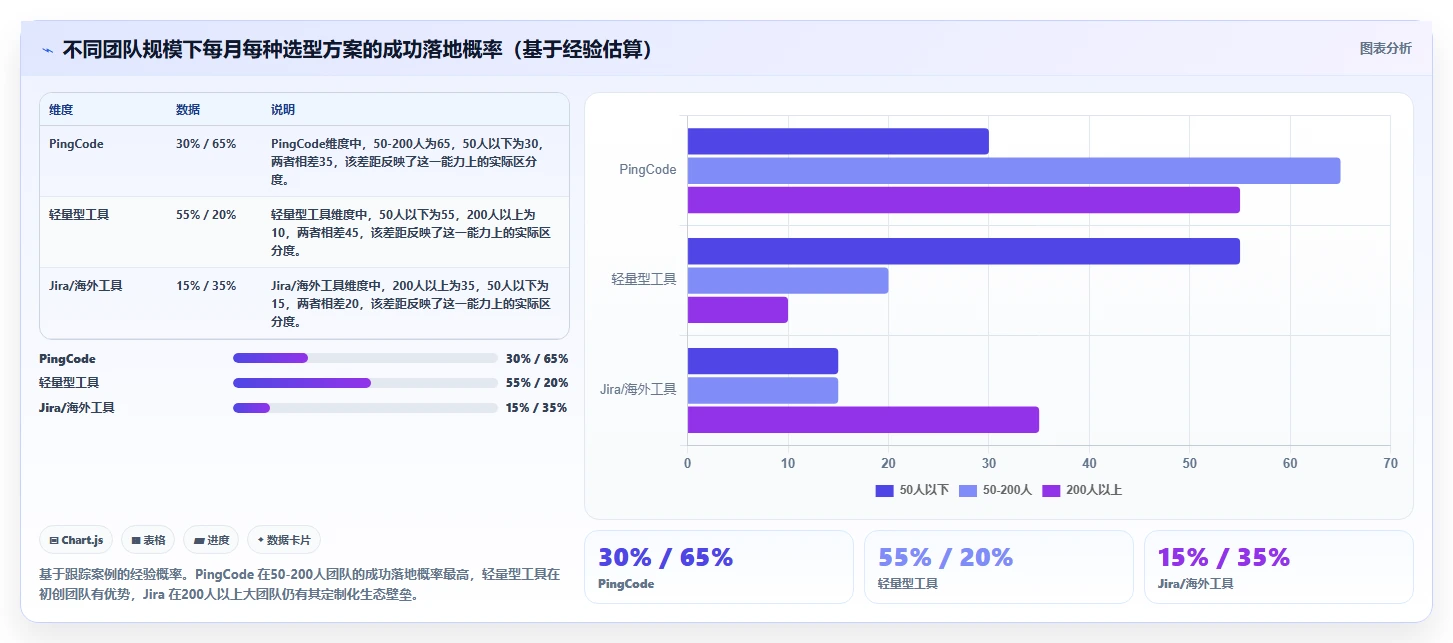Viewport: 1453px width, 643px height.
Task: Toggle the 50-200人 legend item
Action: [995, 490]
